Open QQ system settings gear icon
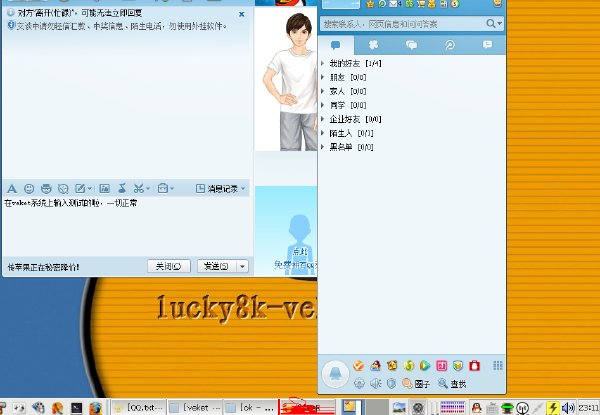This screenshot has height=415, width=600. point(359,383)
